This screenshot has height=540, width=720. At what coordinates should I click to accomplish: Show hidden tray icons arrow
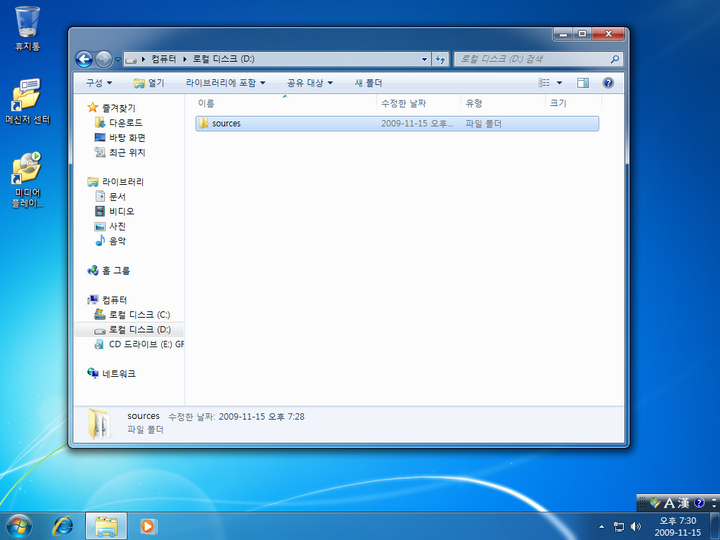coord(602,527)
